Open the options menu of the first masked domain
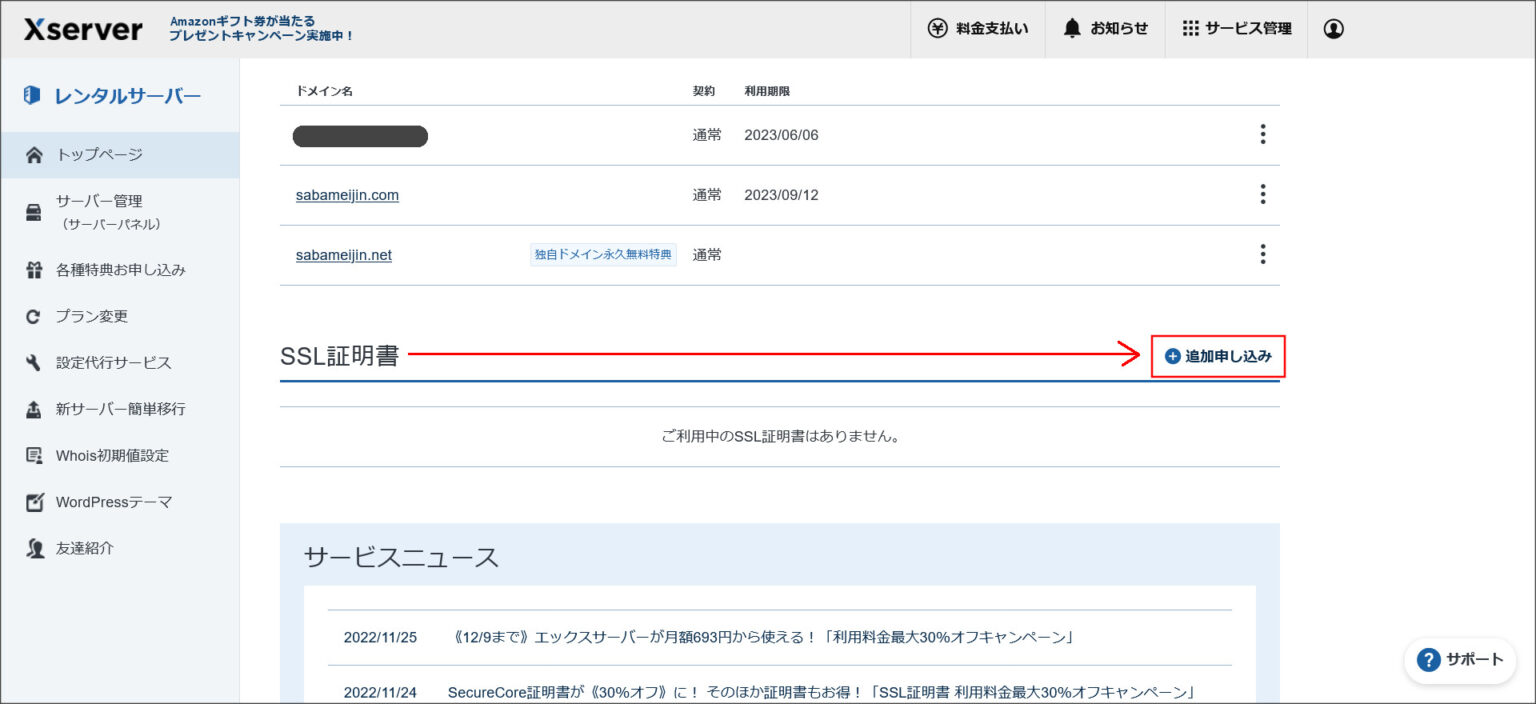The height and width of the screenshot is (704, 1536). [x=1263, y=134]
